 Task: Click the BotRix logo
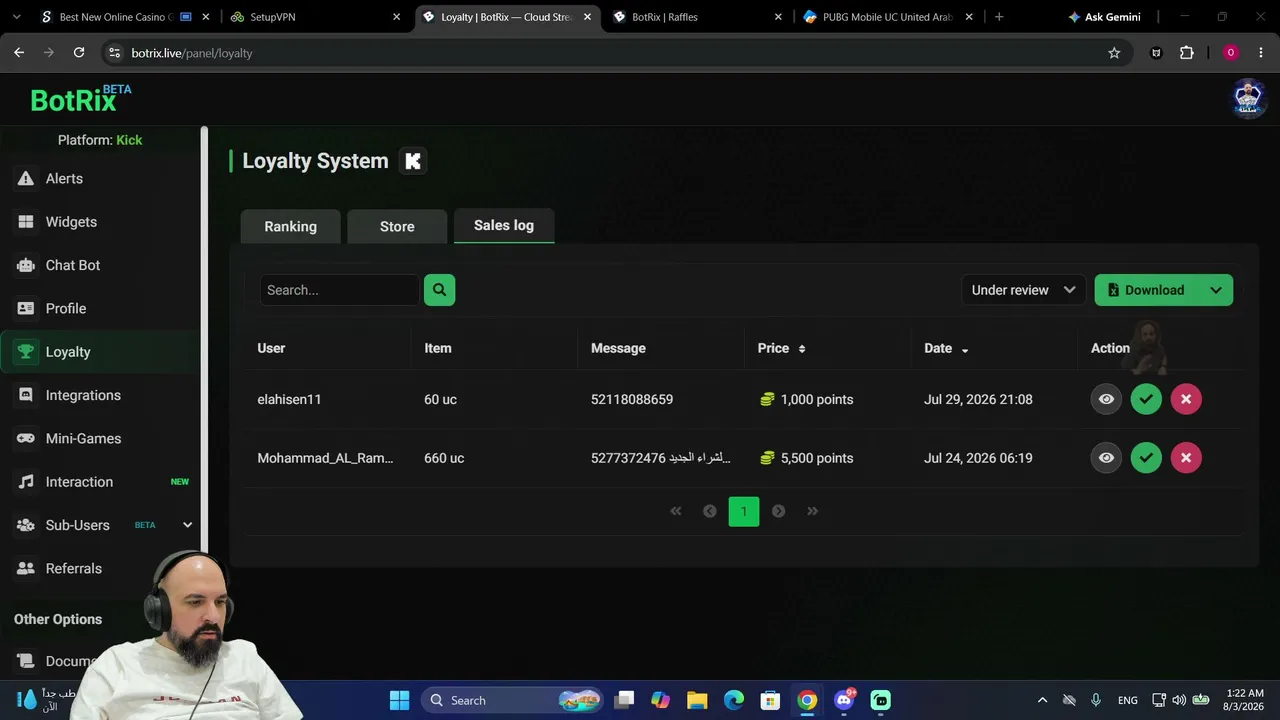point(80,98)
